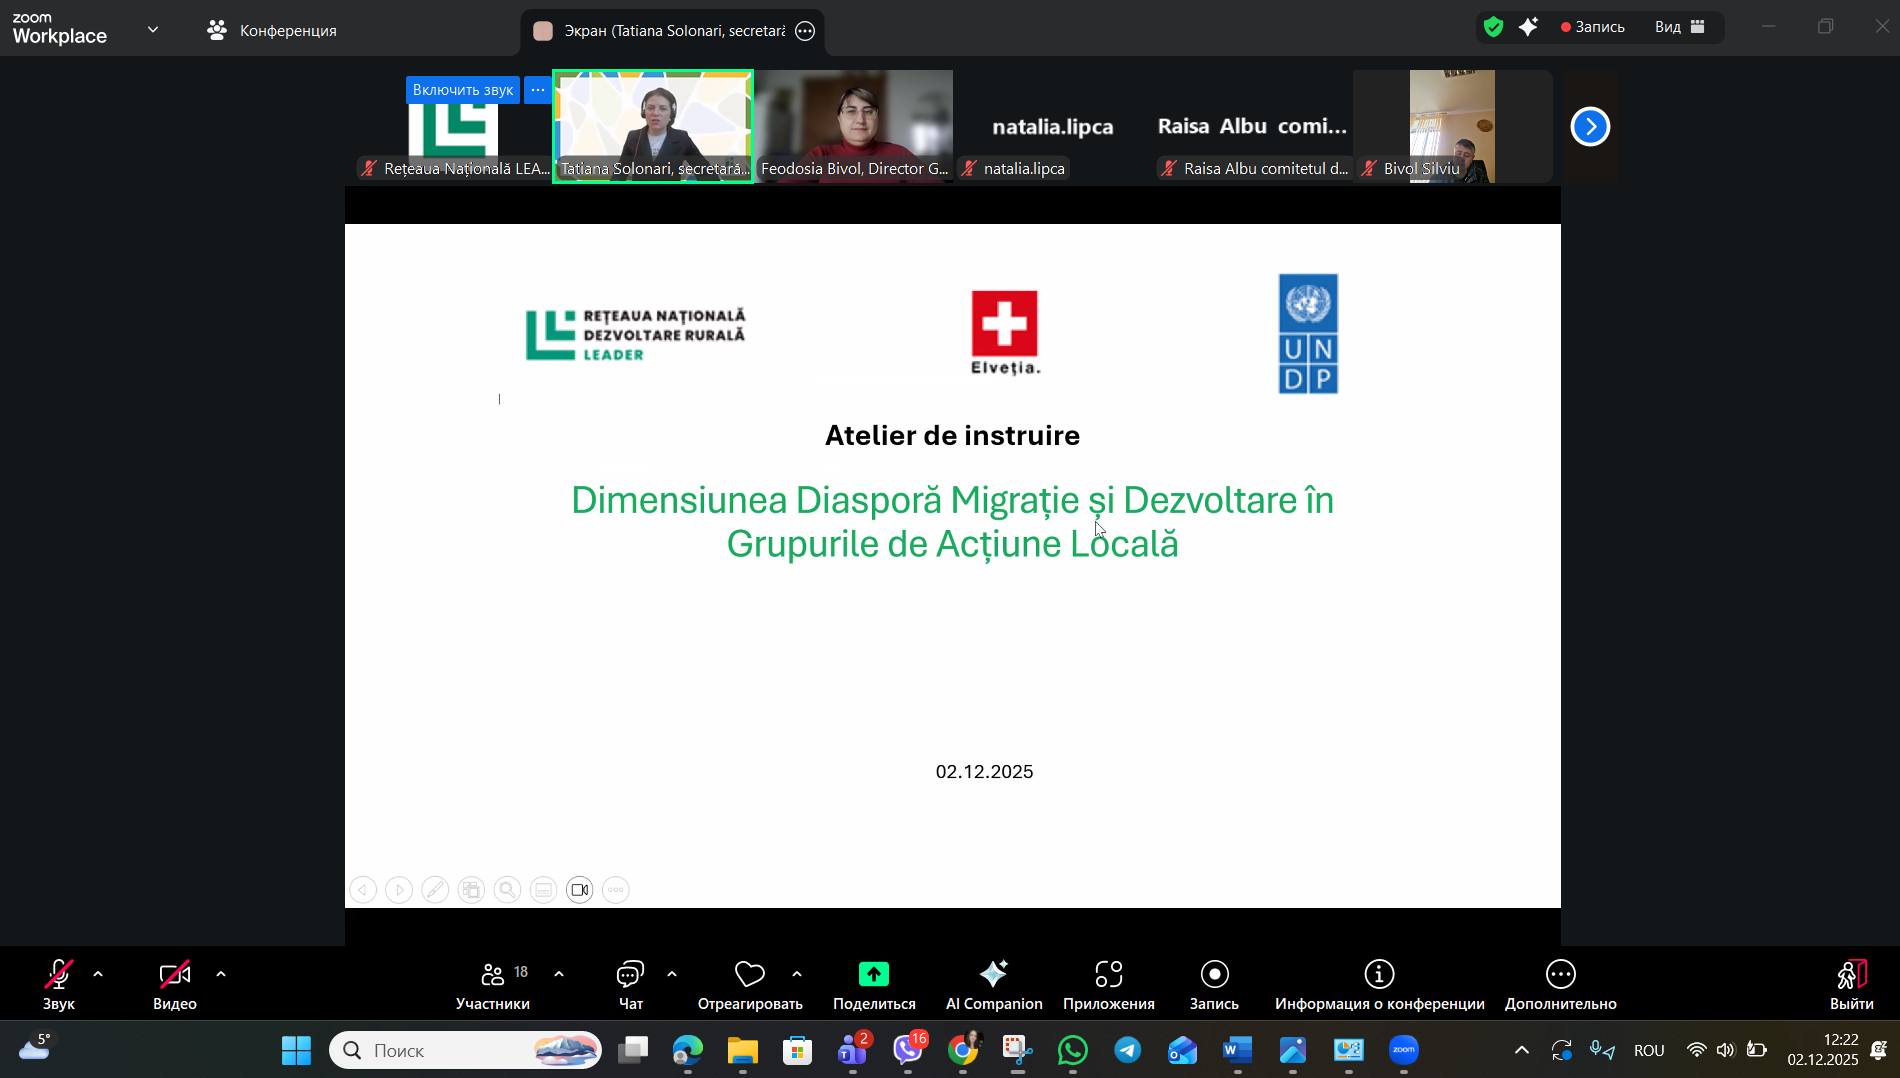Show next participants with the arrow button

click(1590, 127)
